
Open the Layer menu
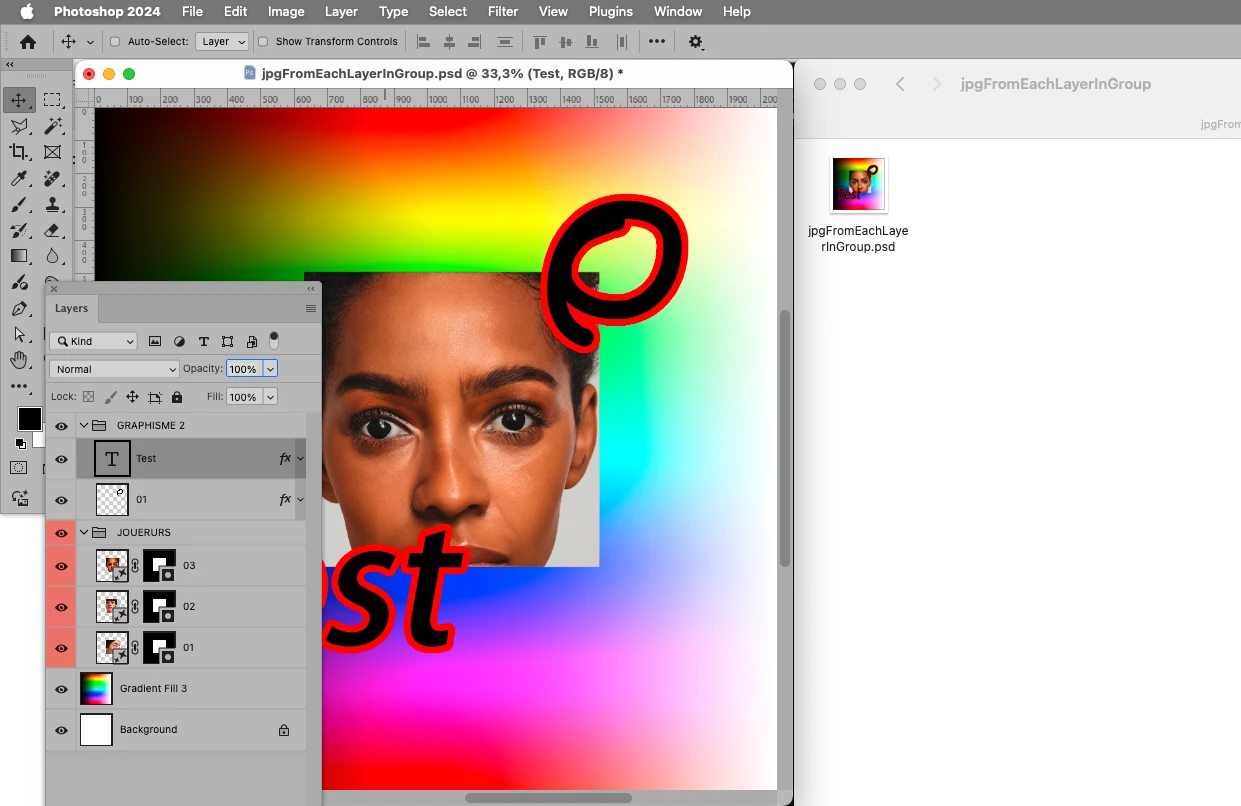[x=341, y=12]
